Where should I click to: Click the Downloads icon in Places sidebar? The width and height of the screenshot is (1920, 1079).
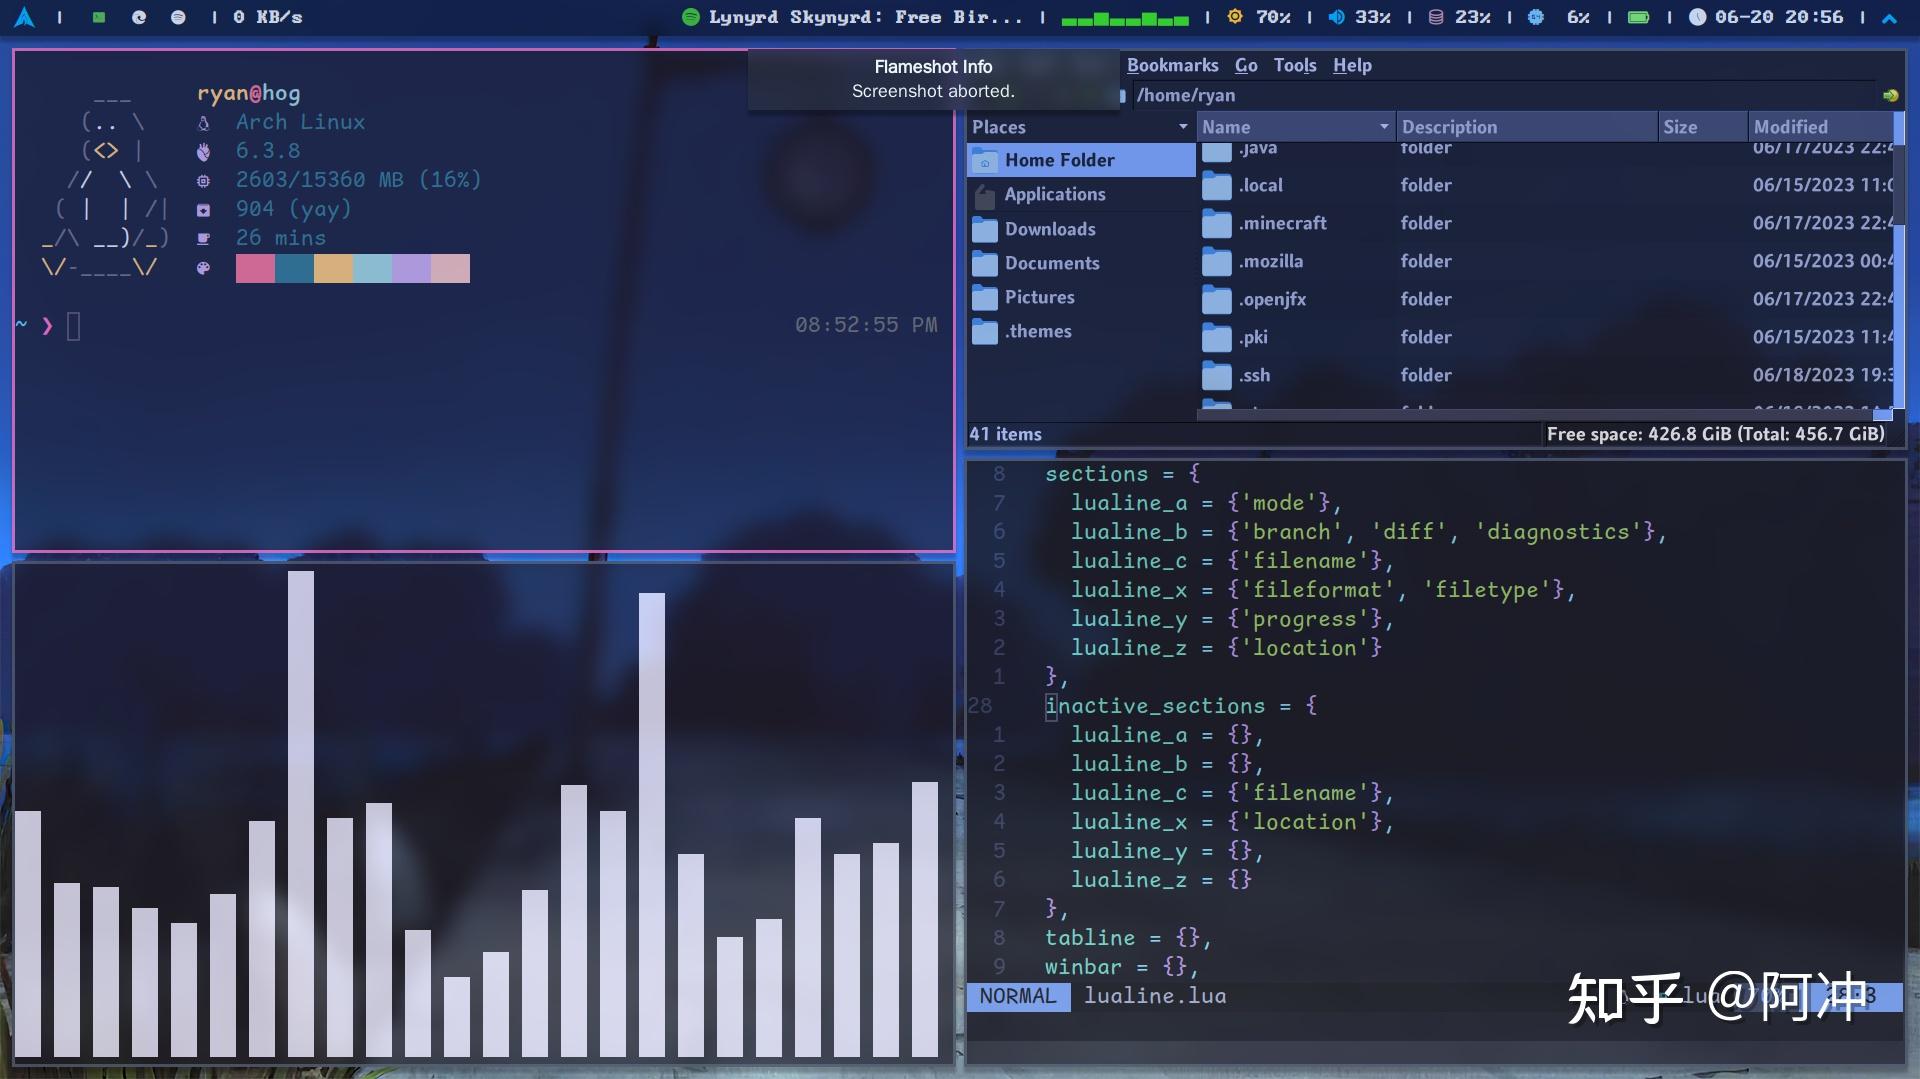click(x=985, y=229)
